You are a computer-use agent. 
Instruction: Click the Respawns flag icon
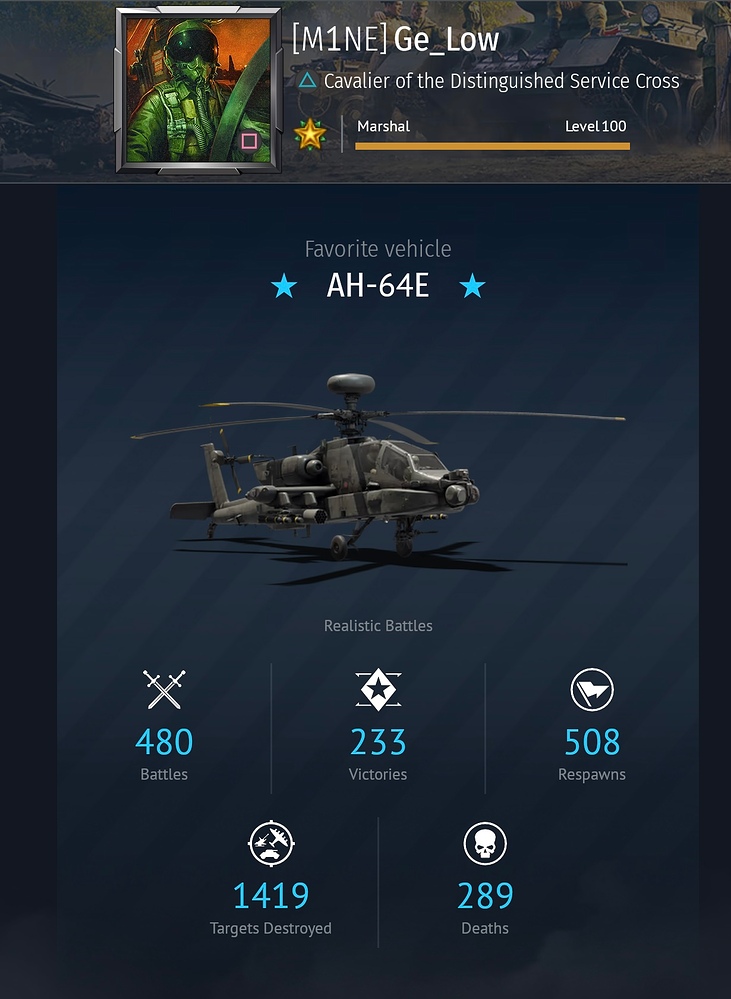(592, 689)
